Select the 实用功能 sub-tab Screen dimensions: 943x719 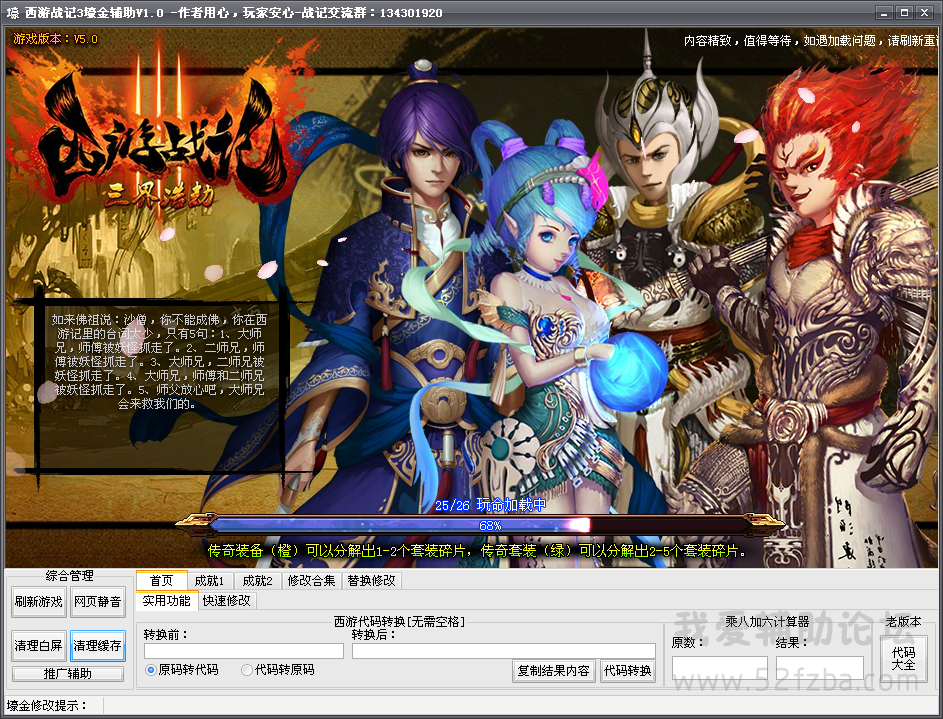167,601
